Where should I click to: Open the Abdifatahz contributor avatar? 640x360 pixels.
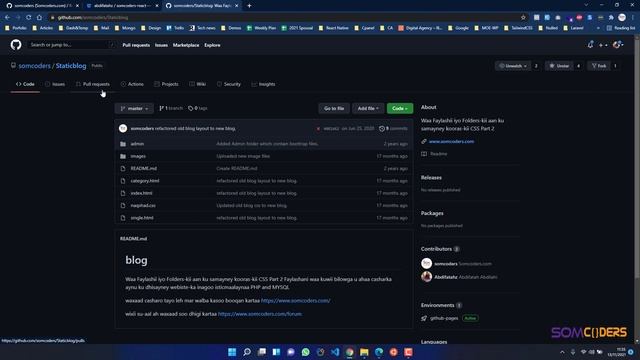[x=427, y=277]
